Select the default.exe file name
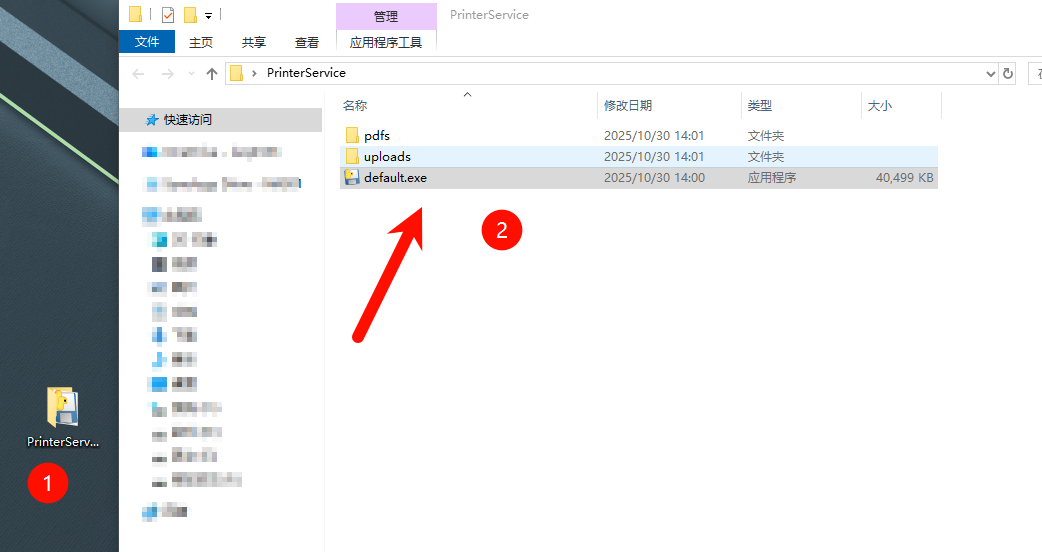Viewport: 1042px width, 552px height. [x=395, y=178]
